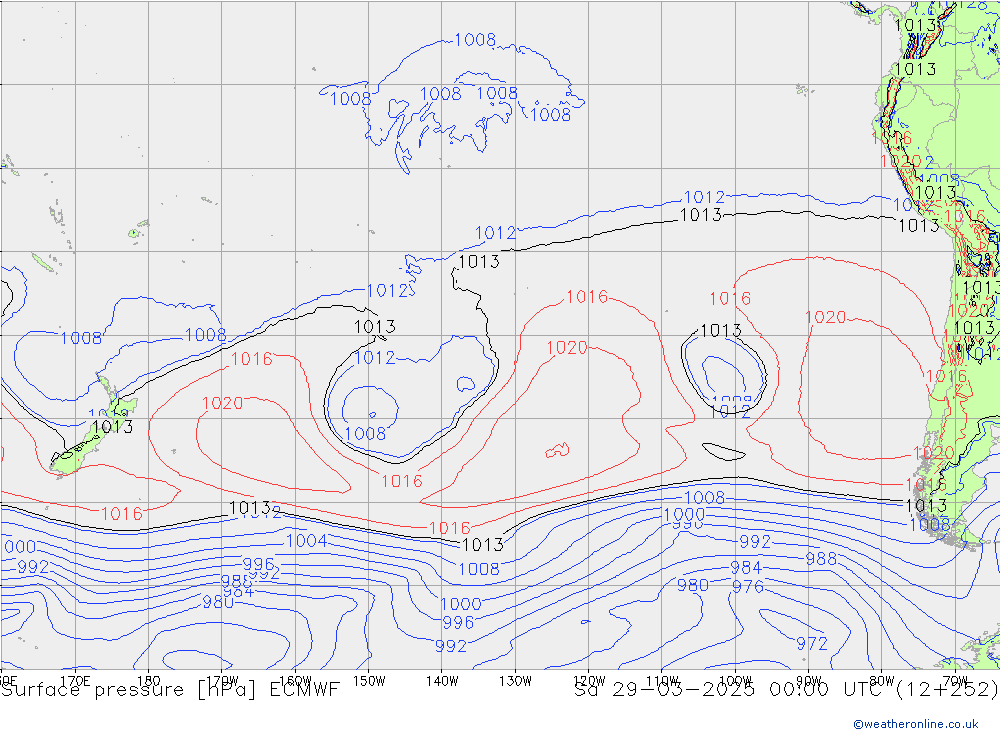Click the 1004 isobar pressure label
This screenshot has width=1000, height=733.
(x=307, y=541)
